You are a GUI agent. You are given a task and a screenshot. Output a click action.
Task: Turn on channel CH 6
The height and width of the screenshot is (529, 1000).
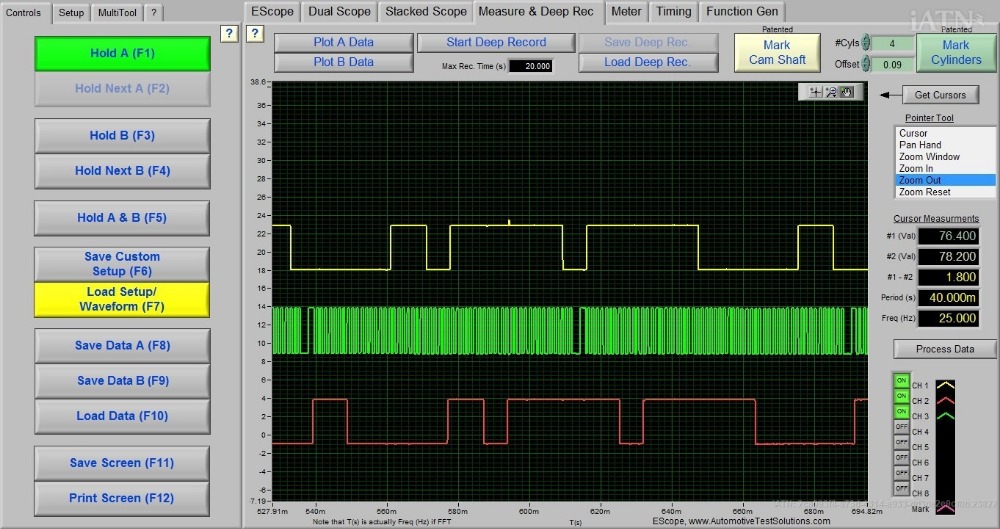pos(901,458)
